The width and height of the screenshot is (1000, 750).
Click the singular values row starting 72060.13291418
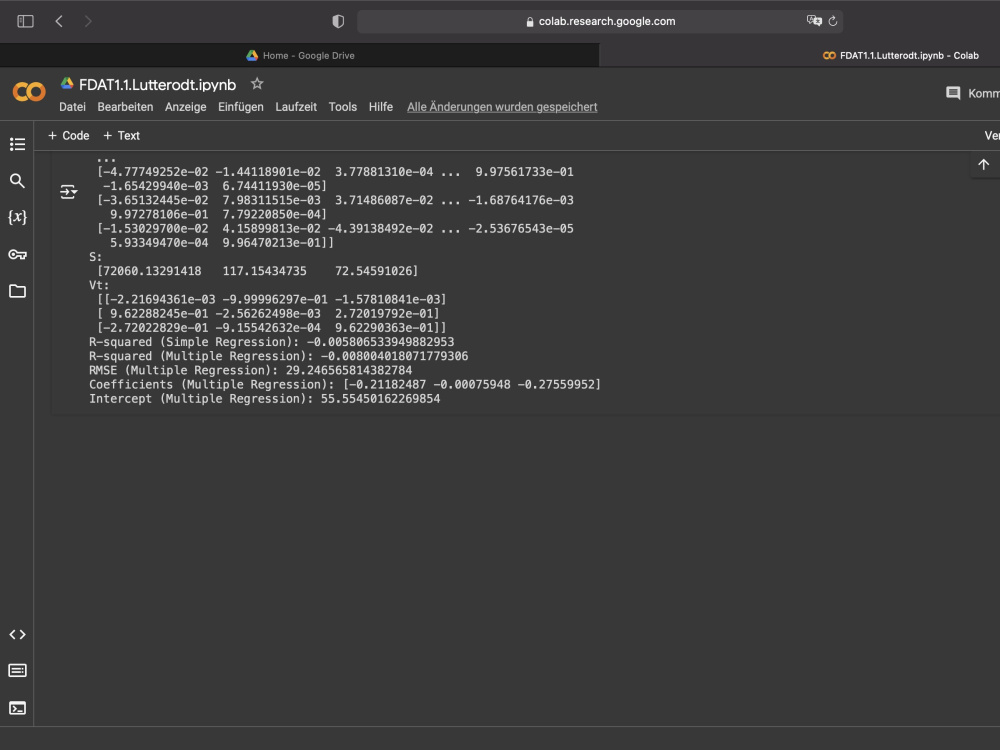coord(258,271)
